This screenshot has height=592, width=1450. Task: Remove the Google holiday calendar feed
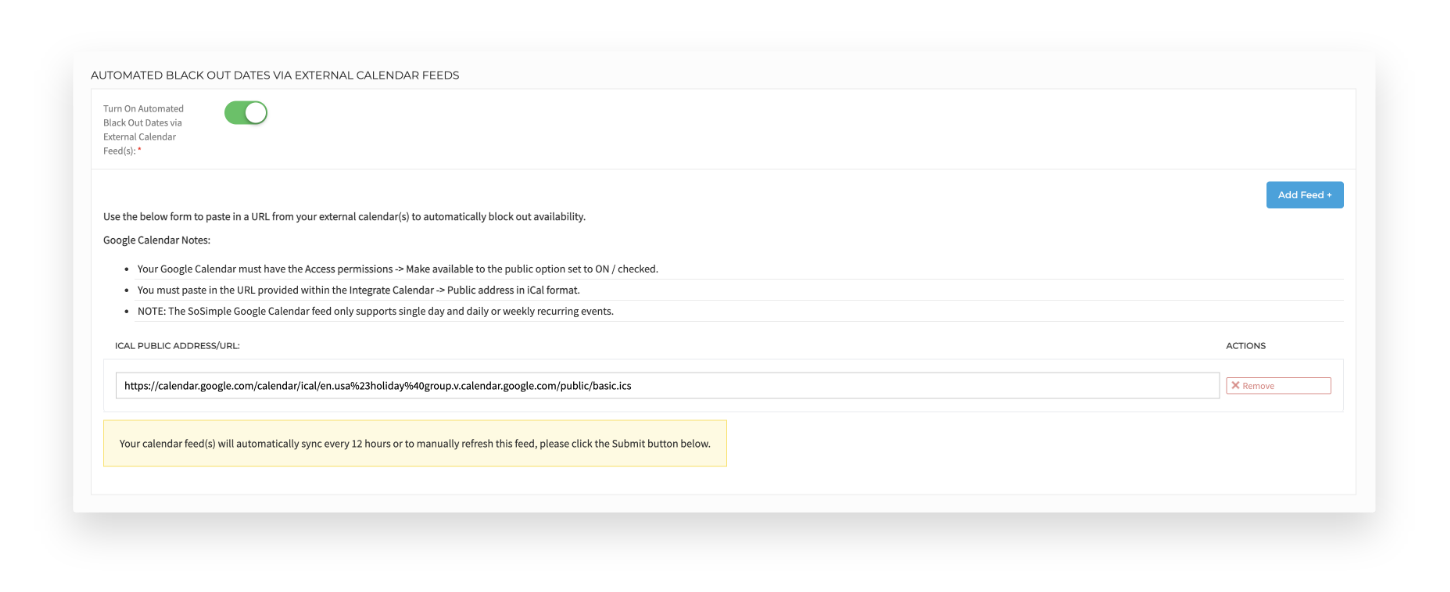(x=1277, y=384)
